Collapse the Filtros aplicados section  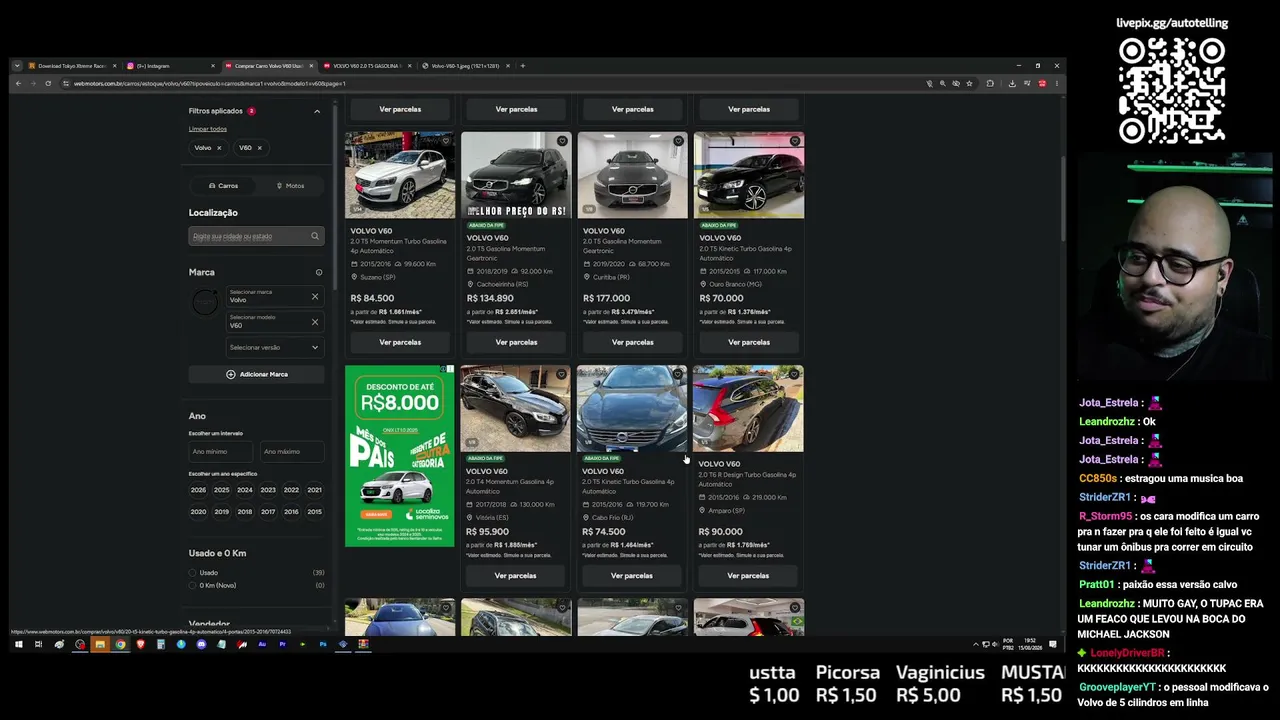coord(317,111)
